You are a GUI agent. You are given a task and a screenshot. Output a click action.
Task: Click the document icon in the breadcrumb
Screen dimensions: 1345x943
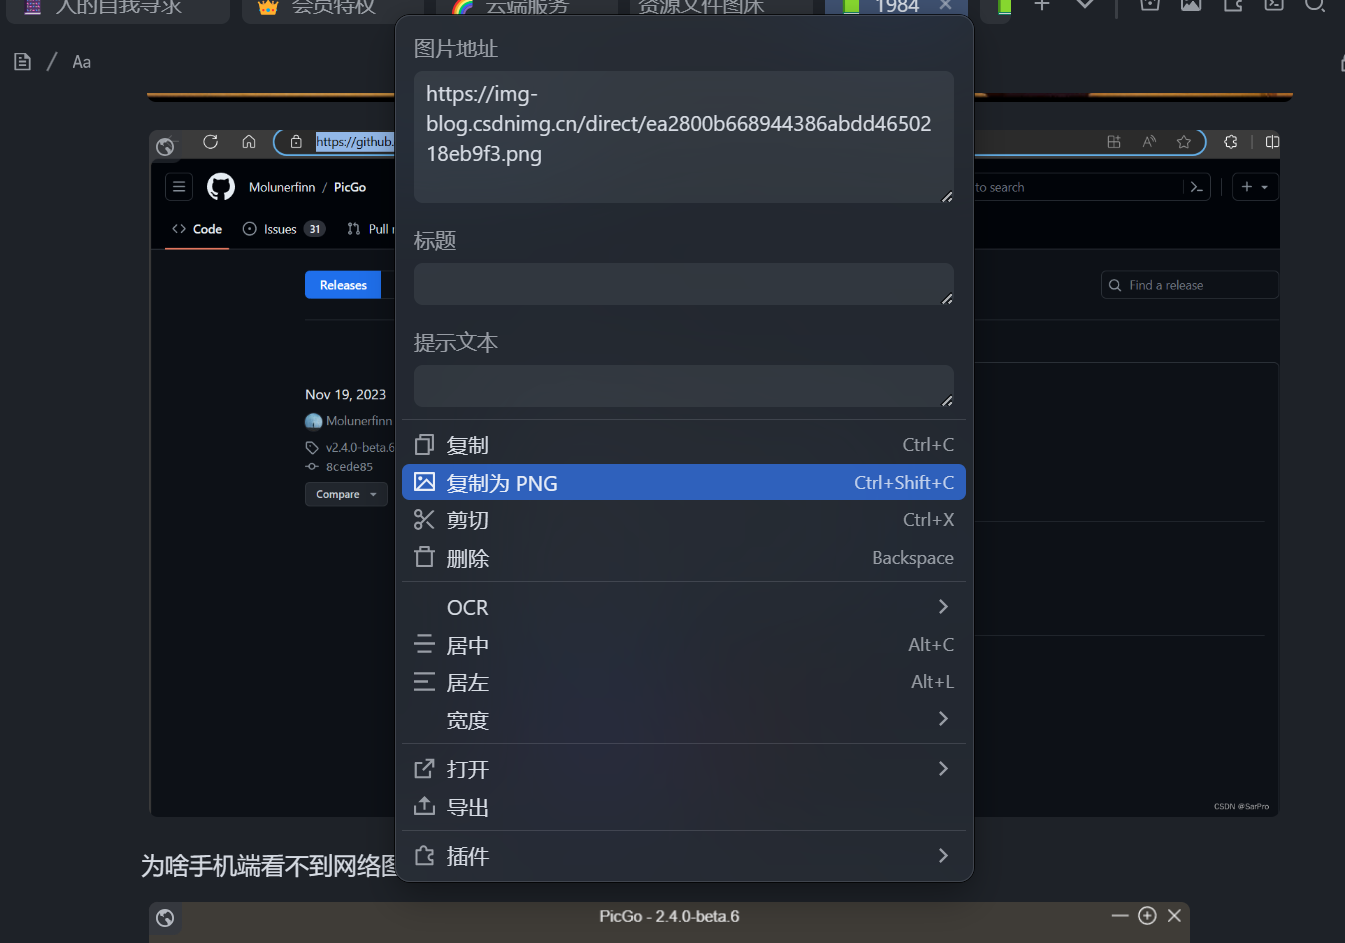click(x=22, y=62)
